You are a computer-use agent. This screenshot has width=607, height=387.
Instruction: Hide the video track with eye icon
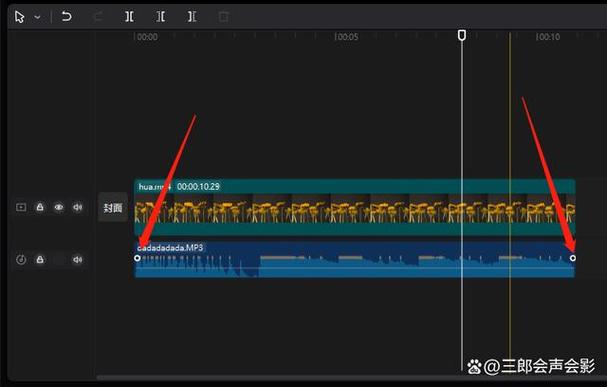coord(59,207)
